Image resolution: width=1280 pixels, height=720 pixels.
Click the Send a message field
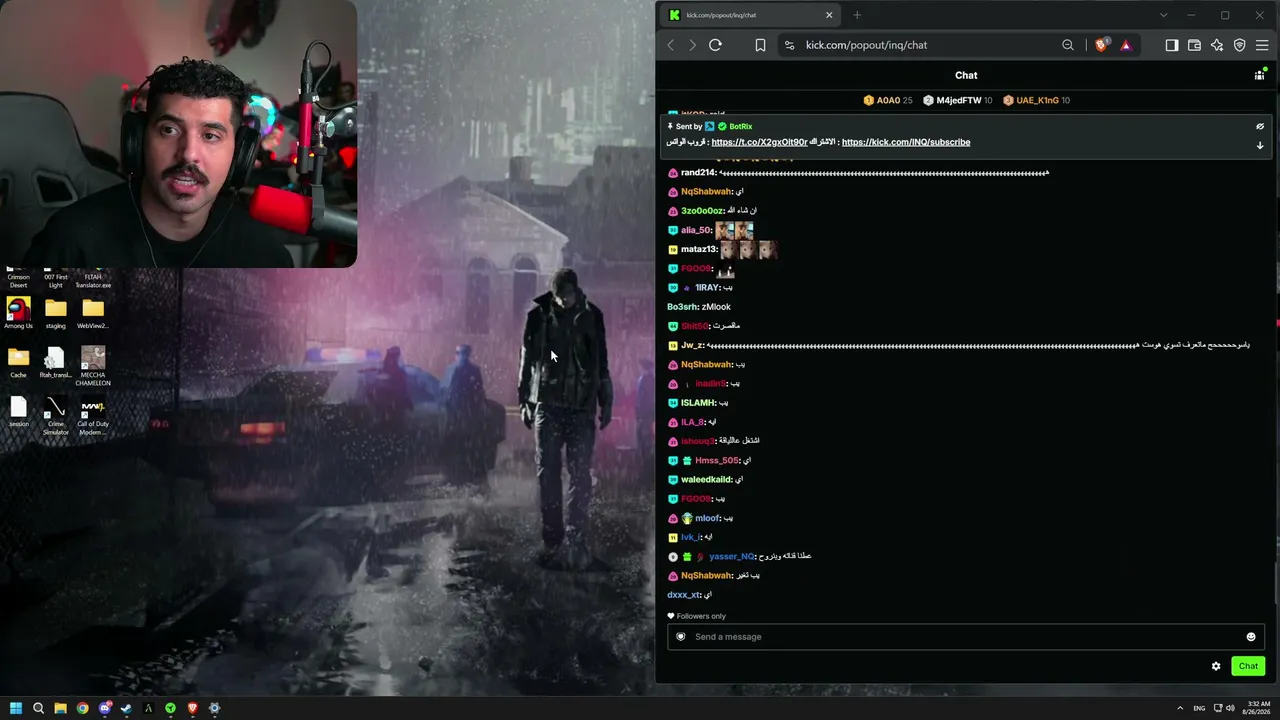[x=966, y=637]
